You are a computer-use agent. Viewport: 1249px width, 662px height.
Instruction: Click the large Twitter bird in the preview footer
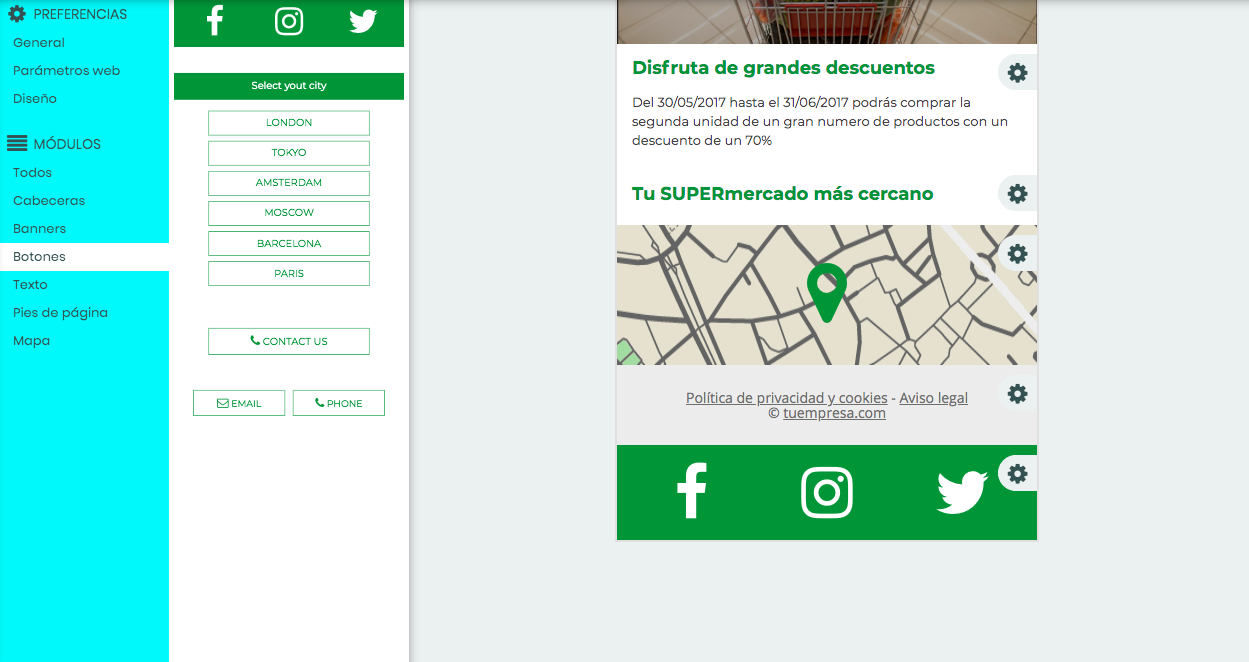point(962,492)
